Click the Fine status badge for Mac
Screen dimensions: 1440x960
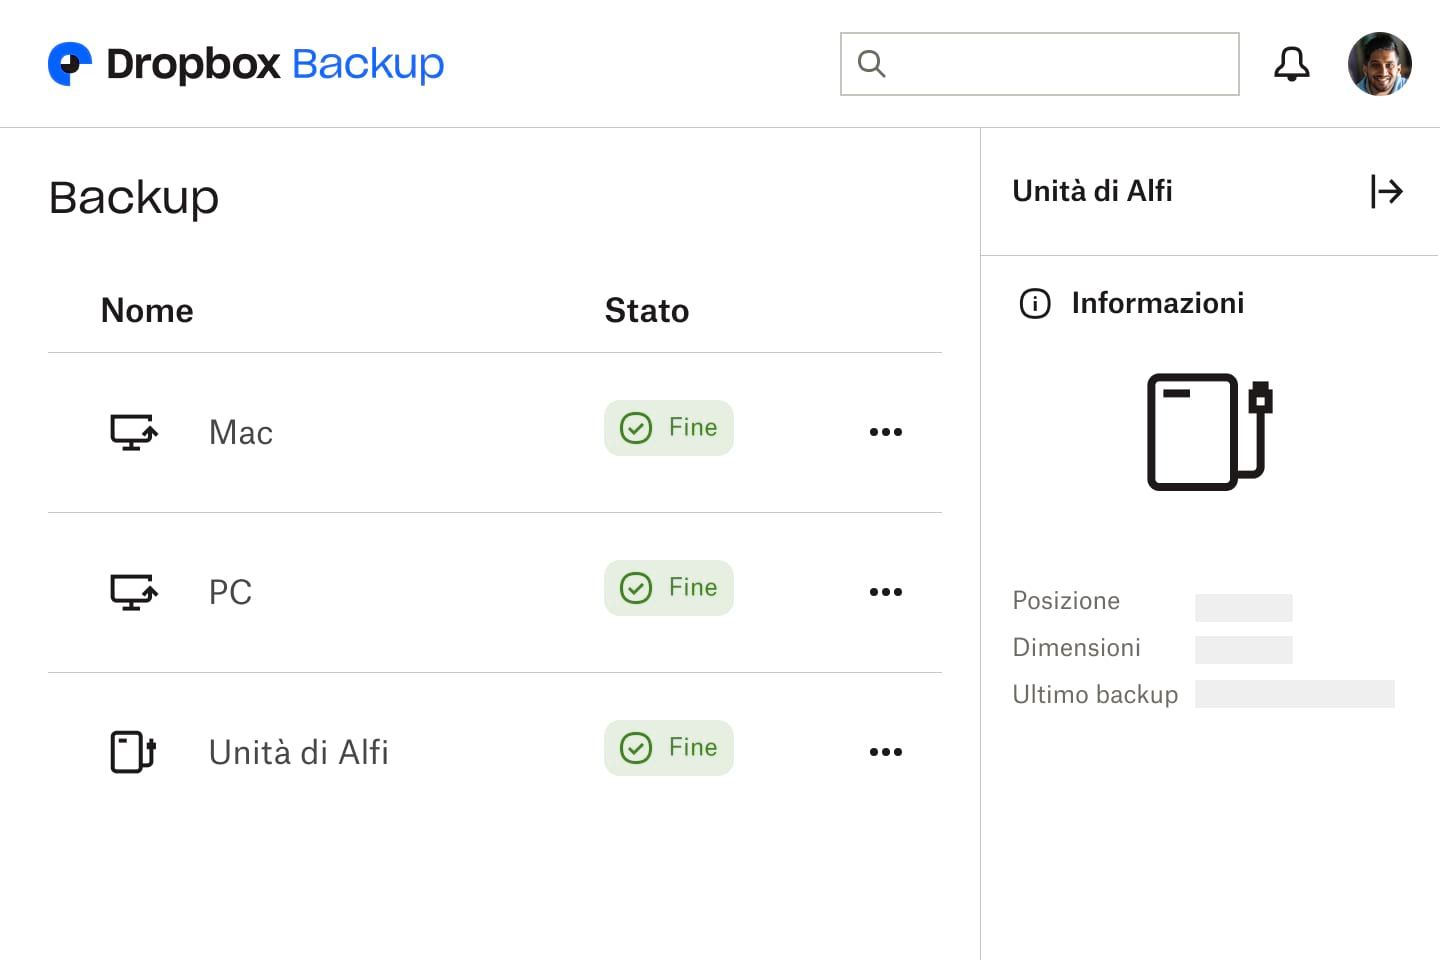tap(669, 428)
